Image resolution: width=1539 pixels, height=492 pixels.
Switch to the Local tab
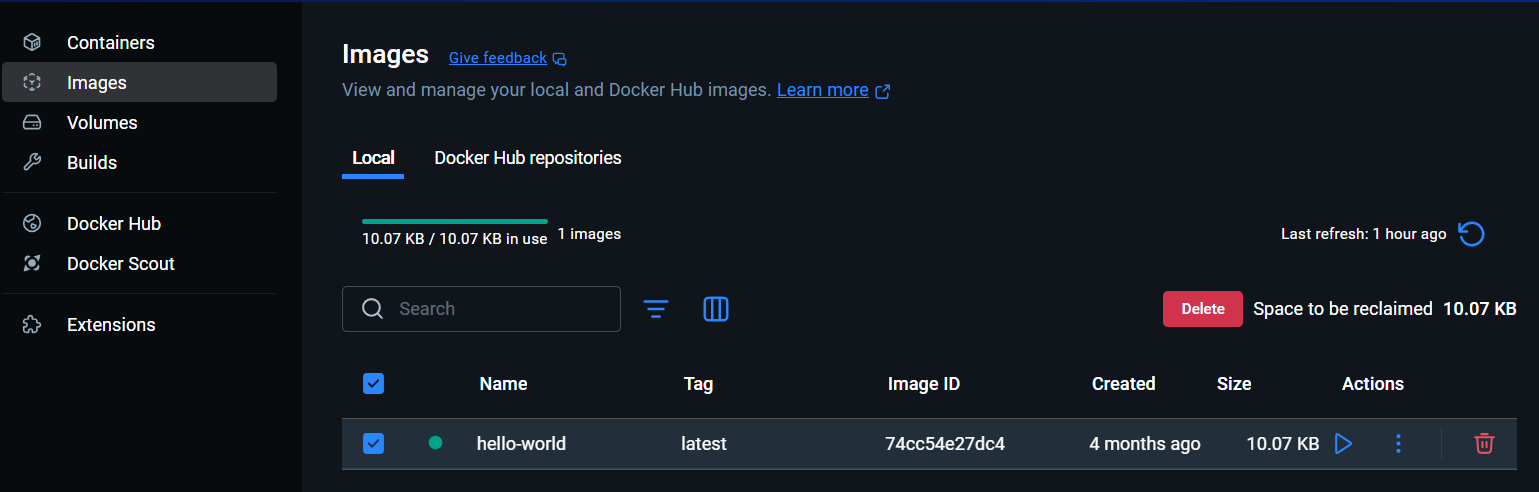pos(373,158)
